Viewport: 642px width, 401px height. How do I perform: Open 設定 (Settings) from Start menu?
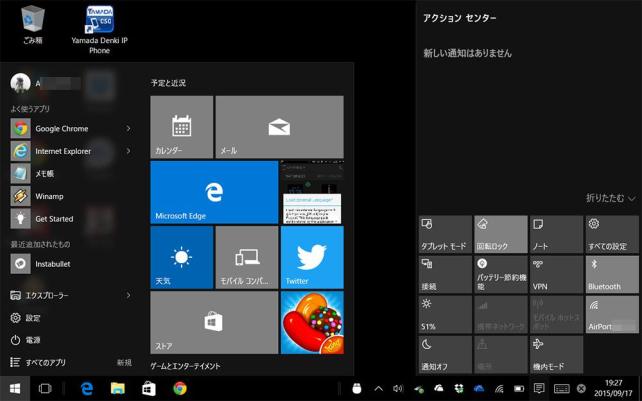click(x=25, y=318)
